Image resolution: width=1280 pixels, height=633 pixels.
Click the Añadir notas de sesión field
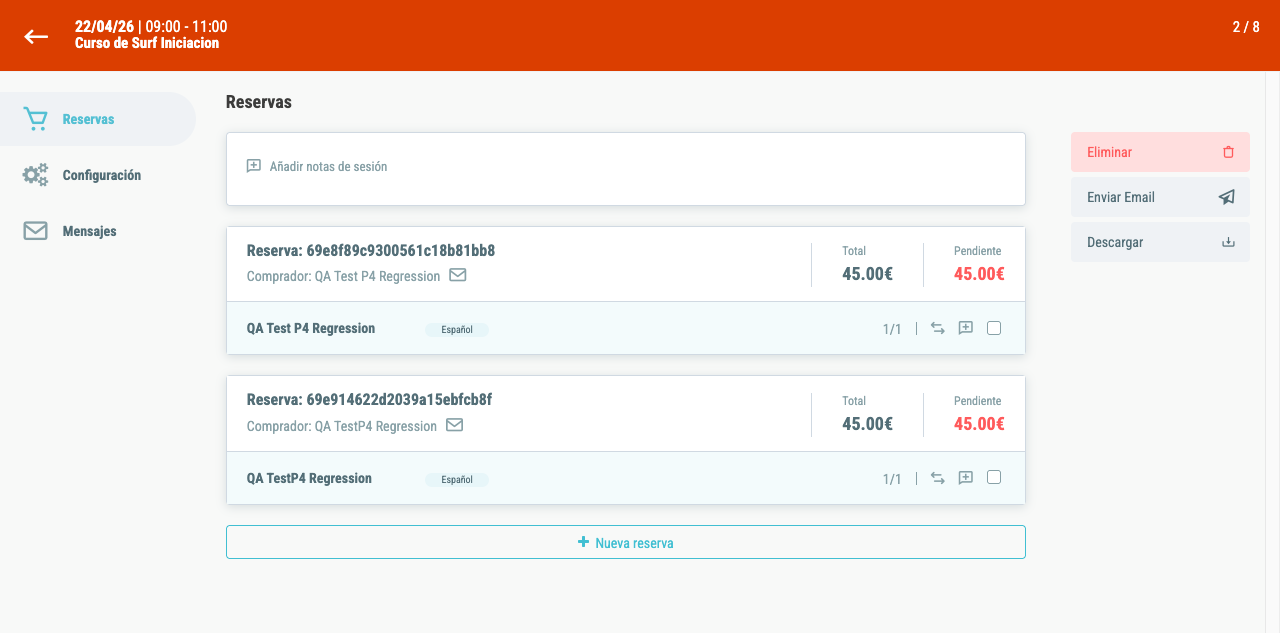point(626,169)
